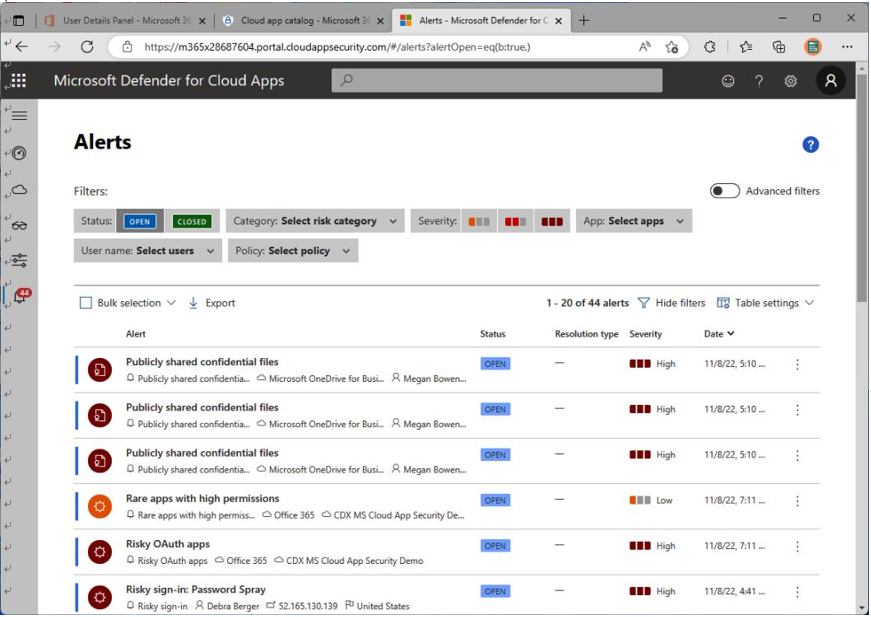Open browser settings and more menu

tap(847, 47)
